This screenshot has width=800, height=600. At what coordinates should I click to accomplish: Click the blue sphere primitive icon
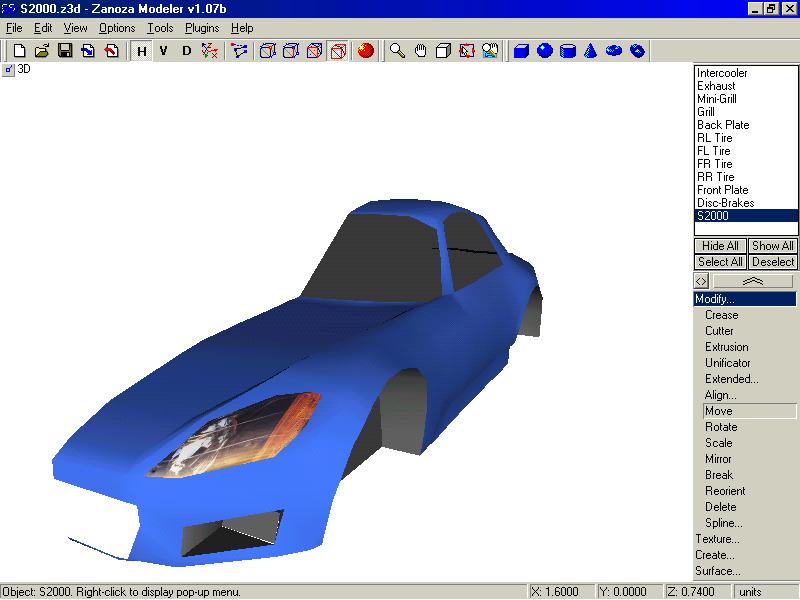(545, 50)
